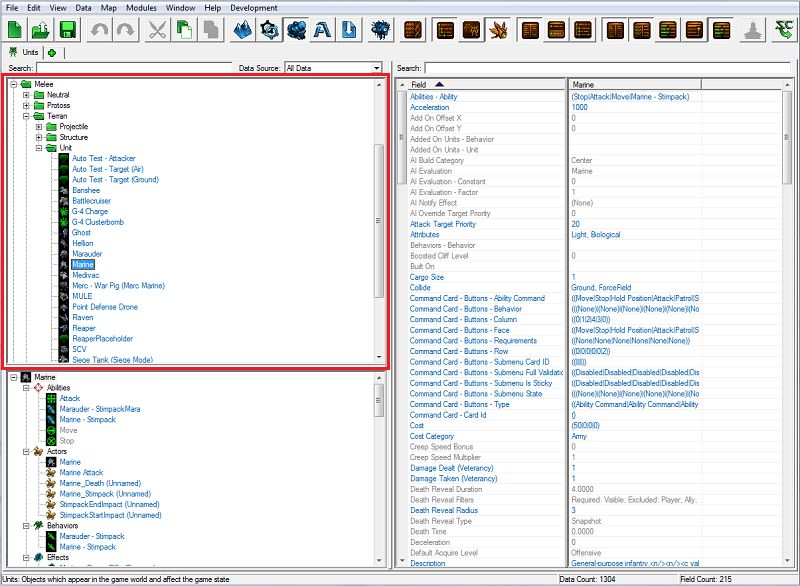Click the Open document toolbar icon
The width and height of the screenshot is (800, 586).
tap(41, 30)
